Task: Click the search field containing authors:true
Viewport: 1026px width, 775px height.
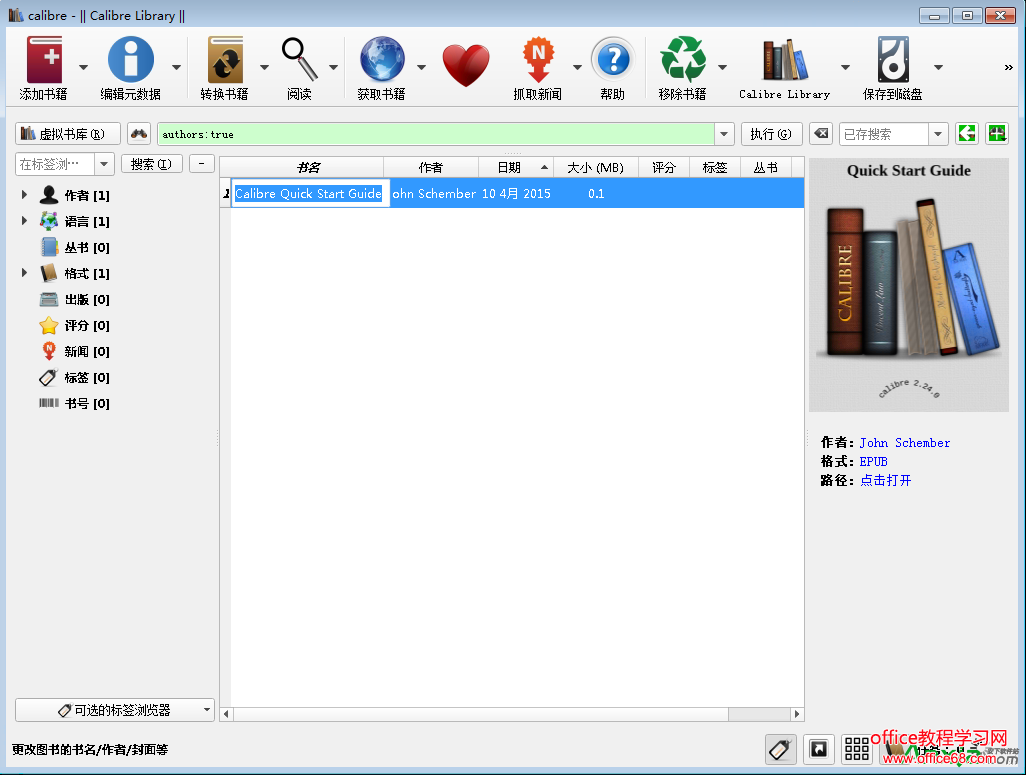Action: (x=435, y=134)
